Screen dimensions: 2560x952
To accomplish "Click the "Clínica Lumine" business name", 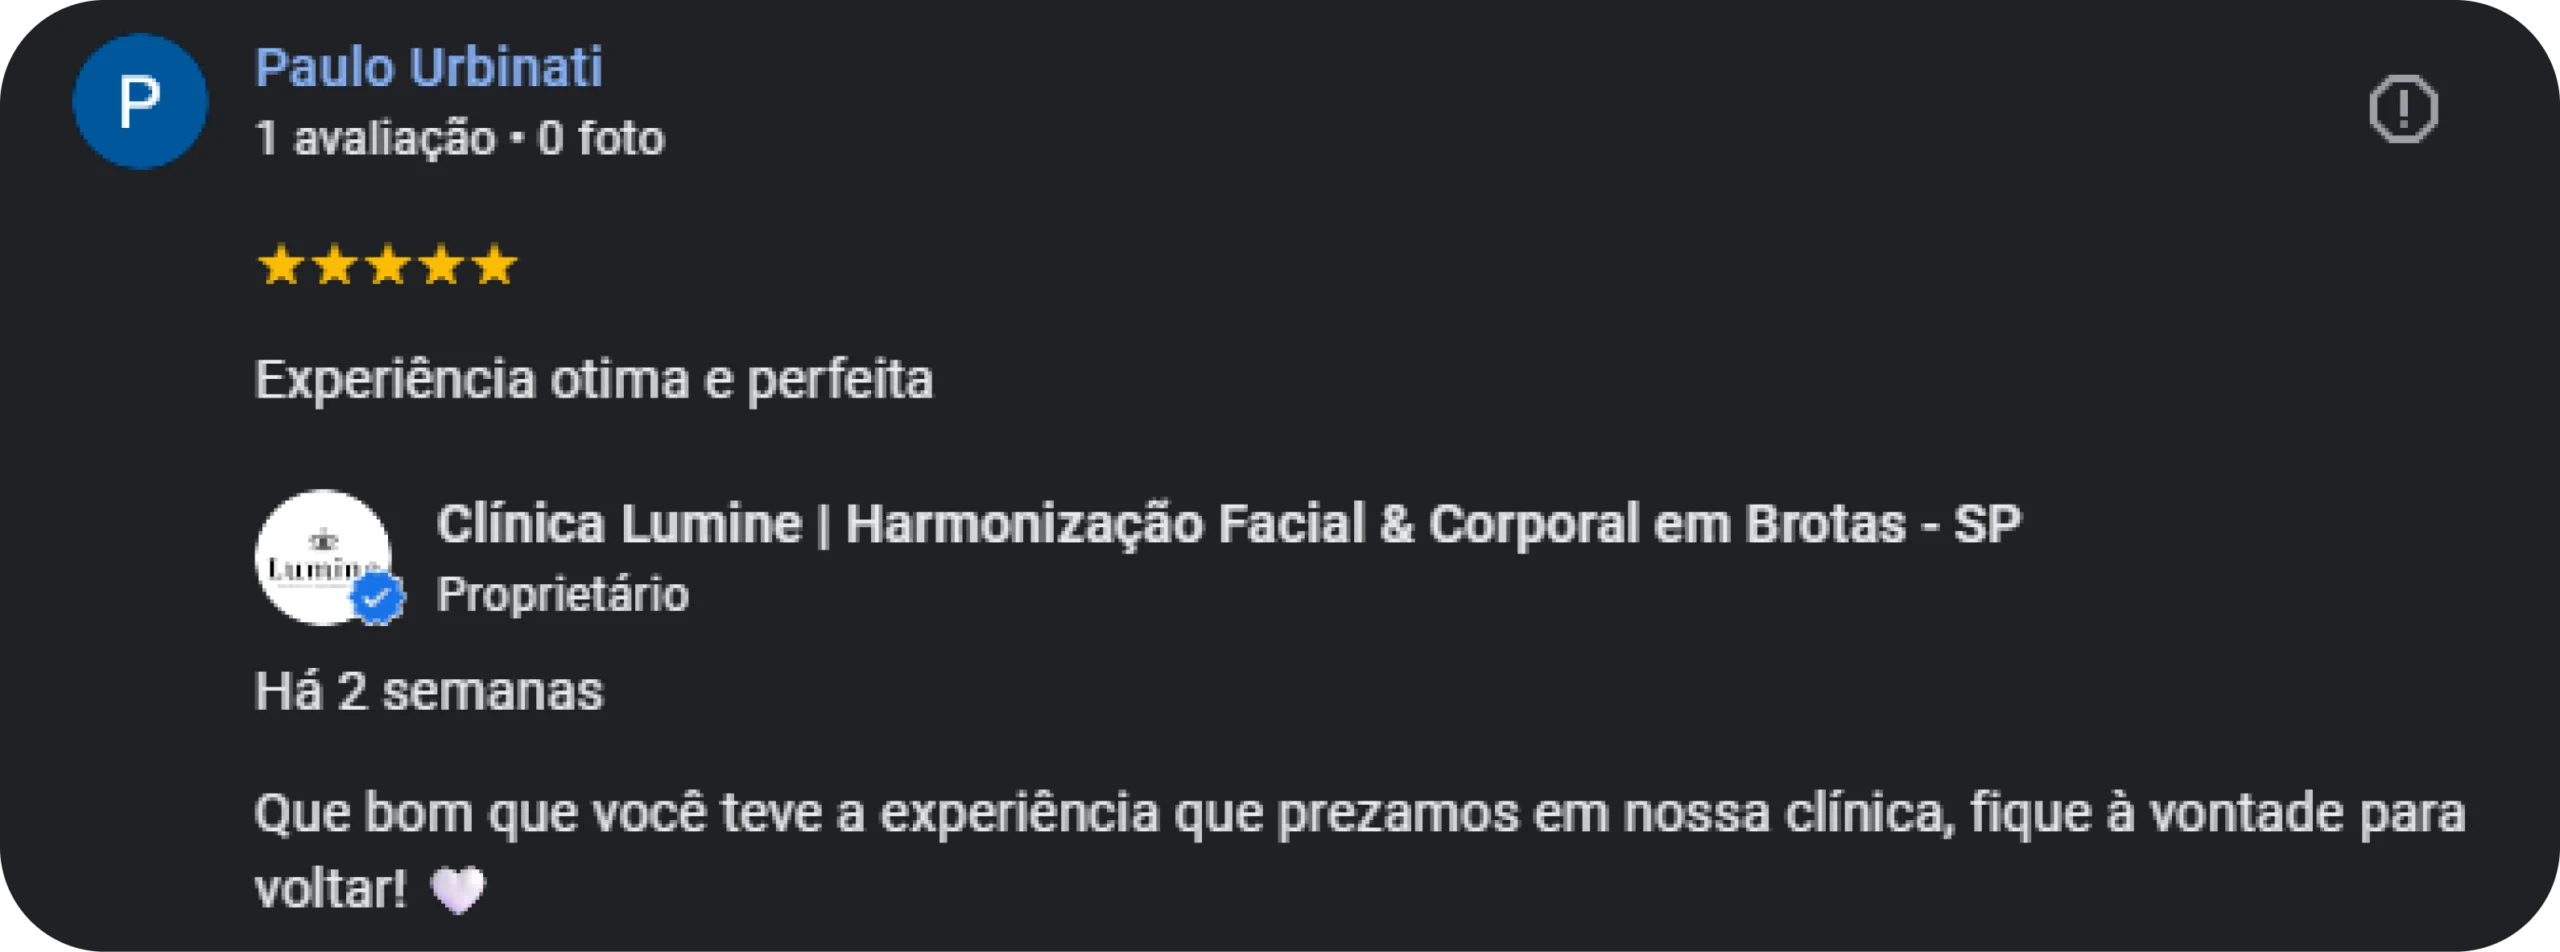I will [x=619, y=524].
